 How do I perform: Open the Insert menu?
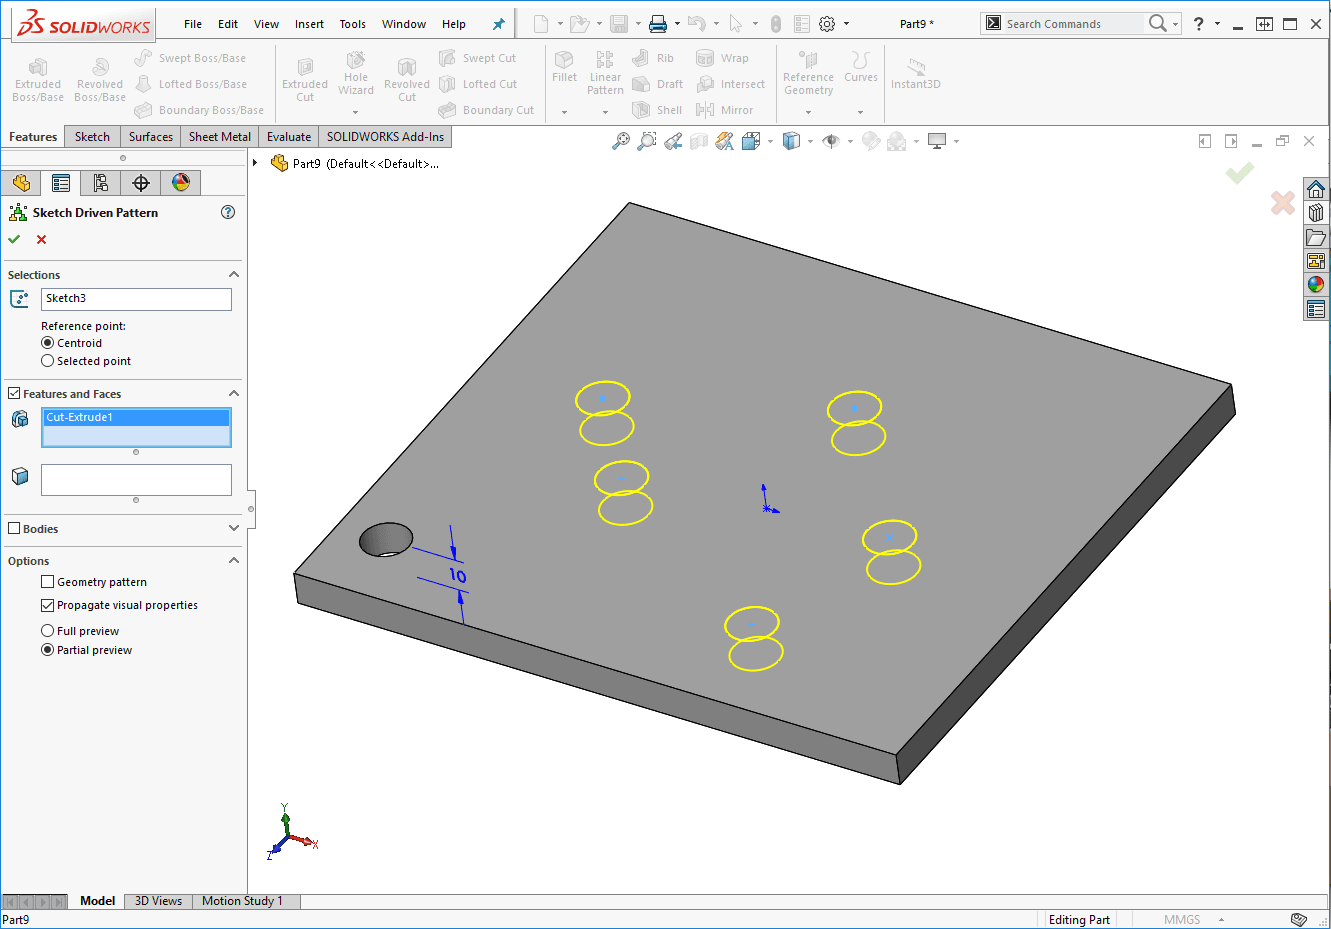pyautogui.click(x=309, y=24)
